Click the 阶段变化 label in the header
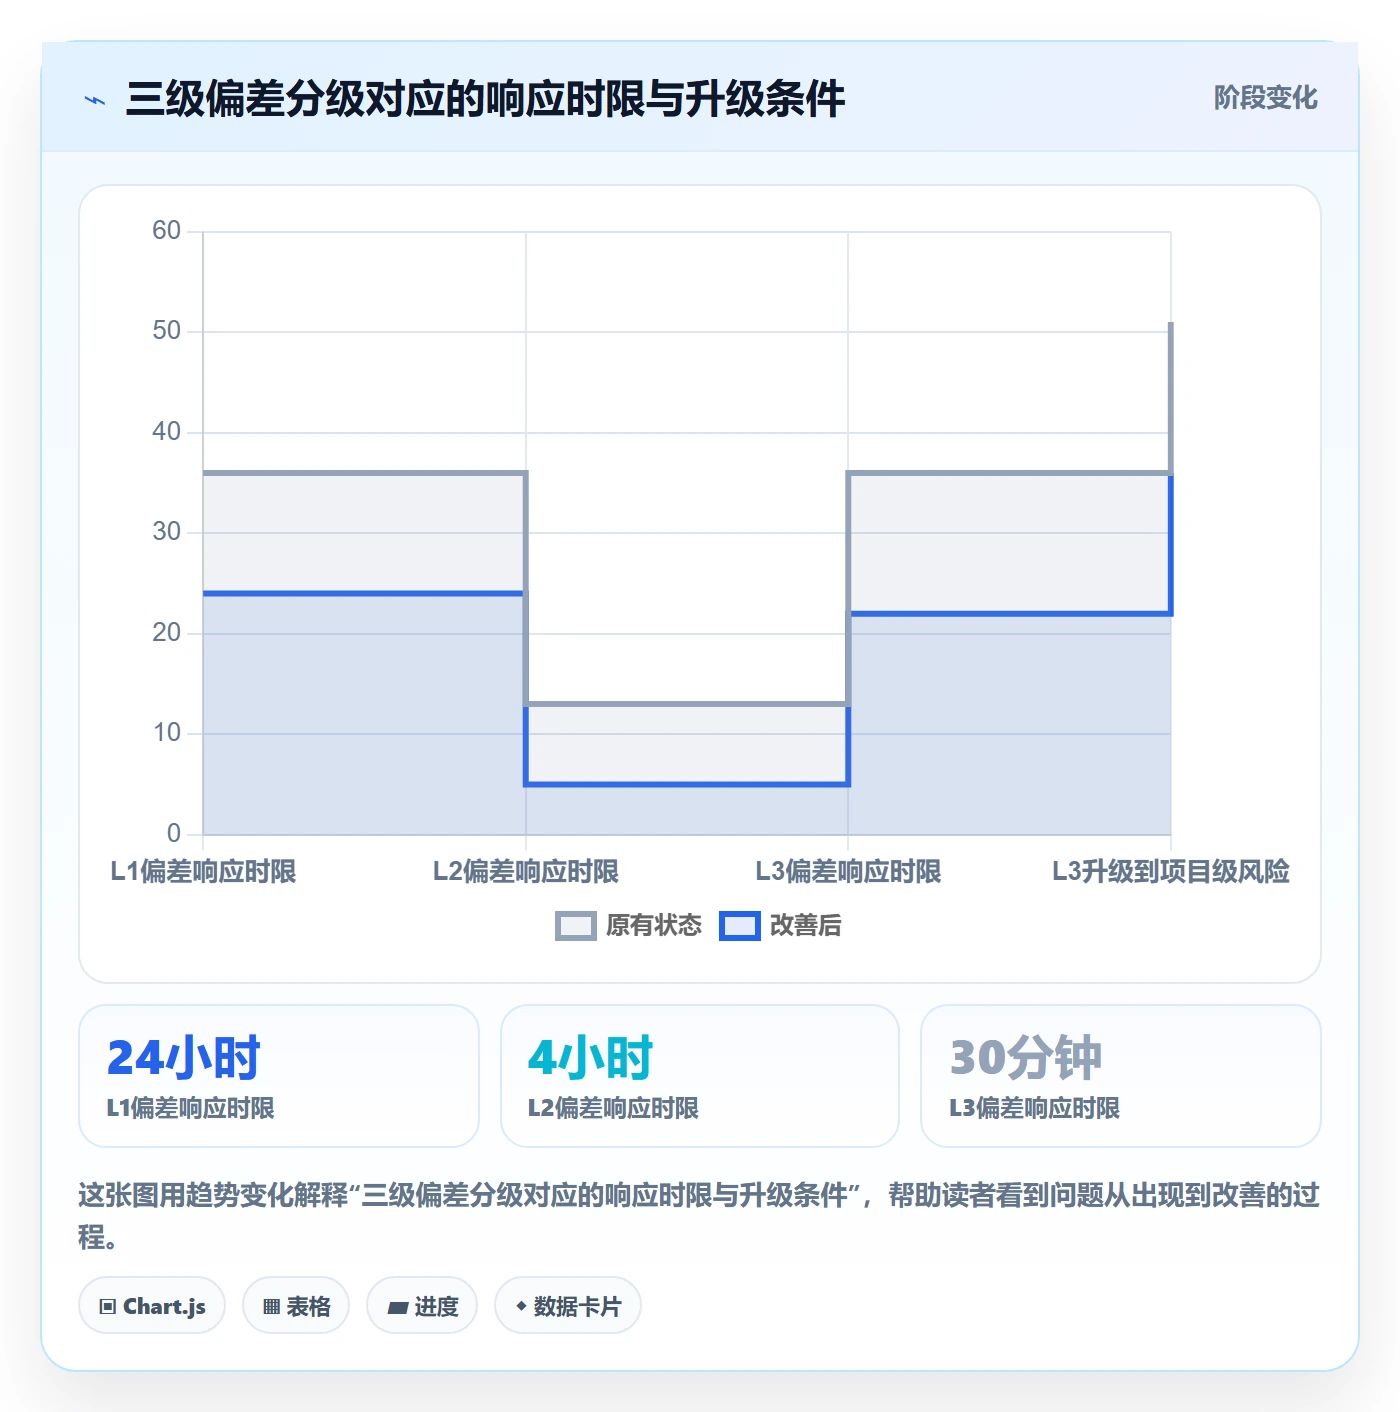This screenshot has width=1400, height=1412. pyautogui.click(x=1265, y=98)
